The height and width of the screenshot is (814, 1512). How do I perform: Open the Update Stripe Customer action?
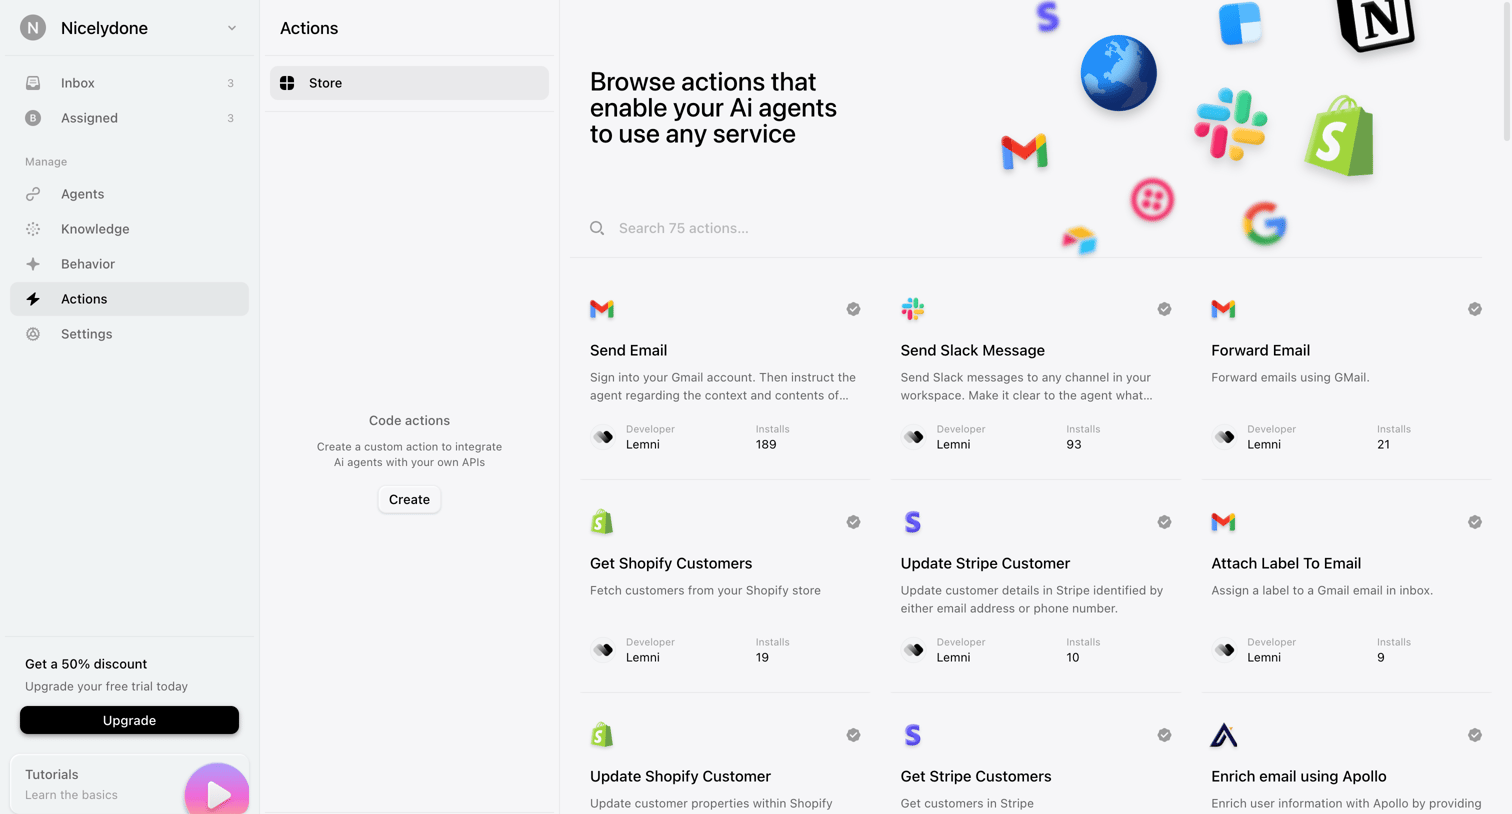1035,587
